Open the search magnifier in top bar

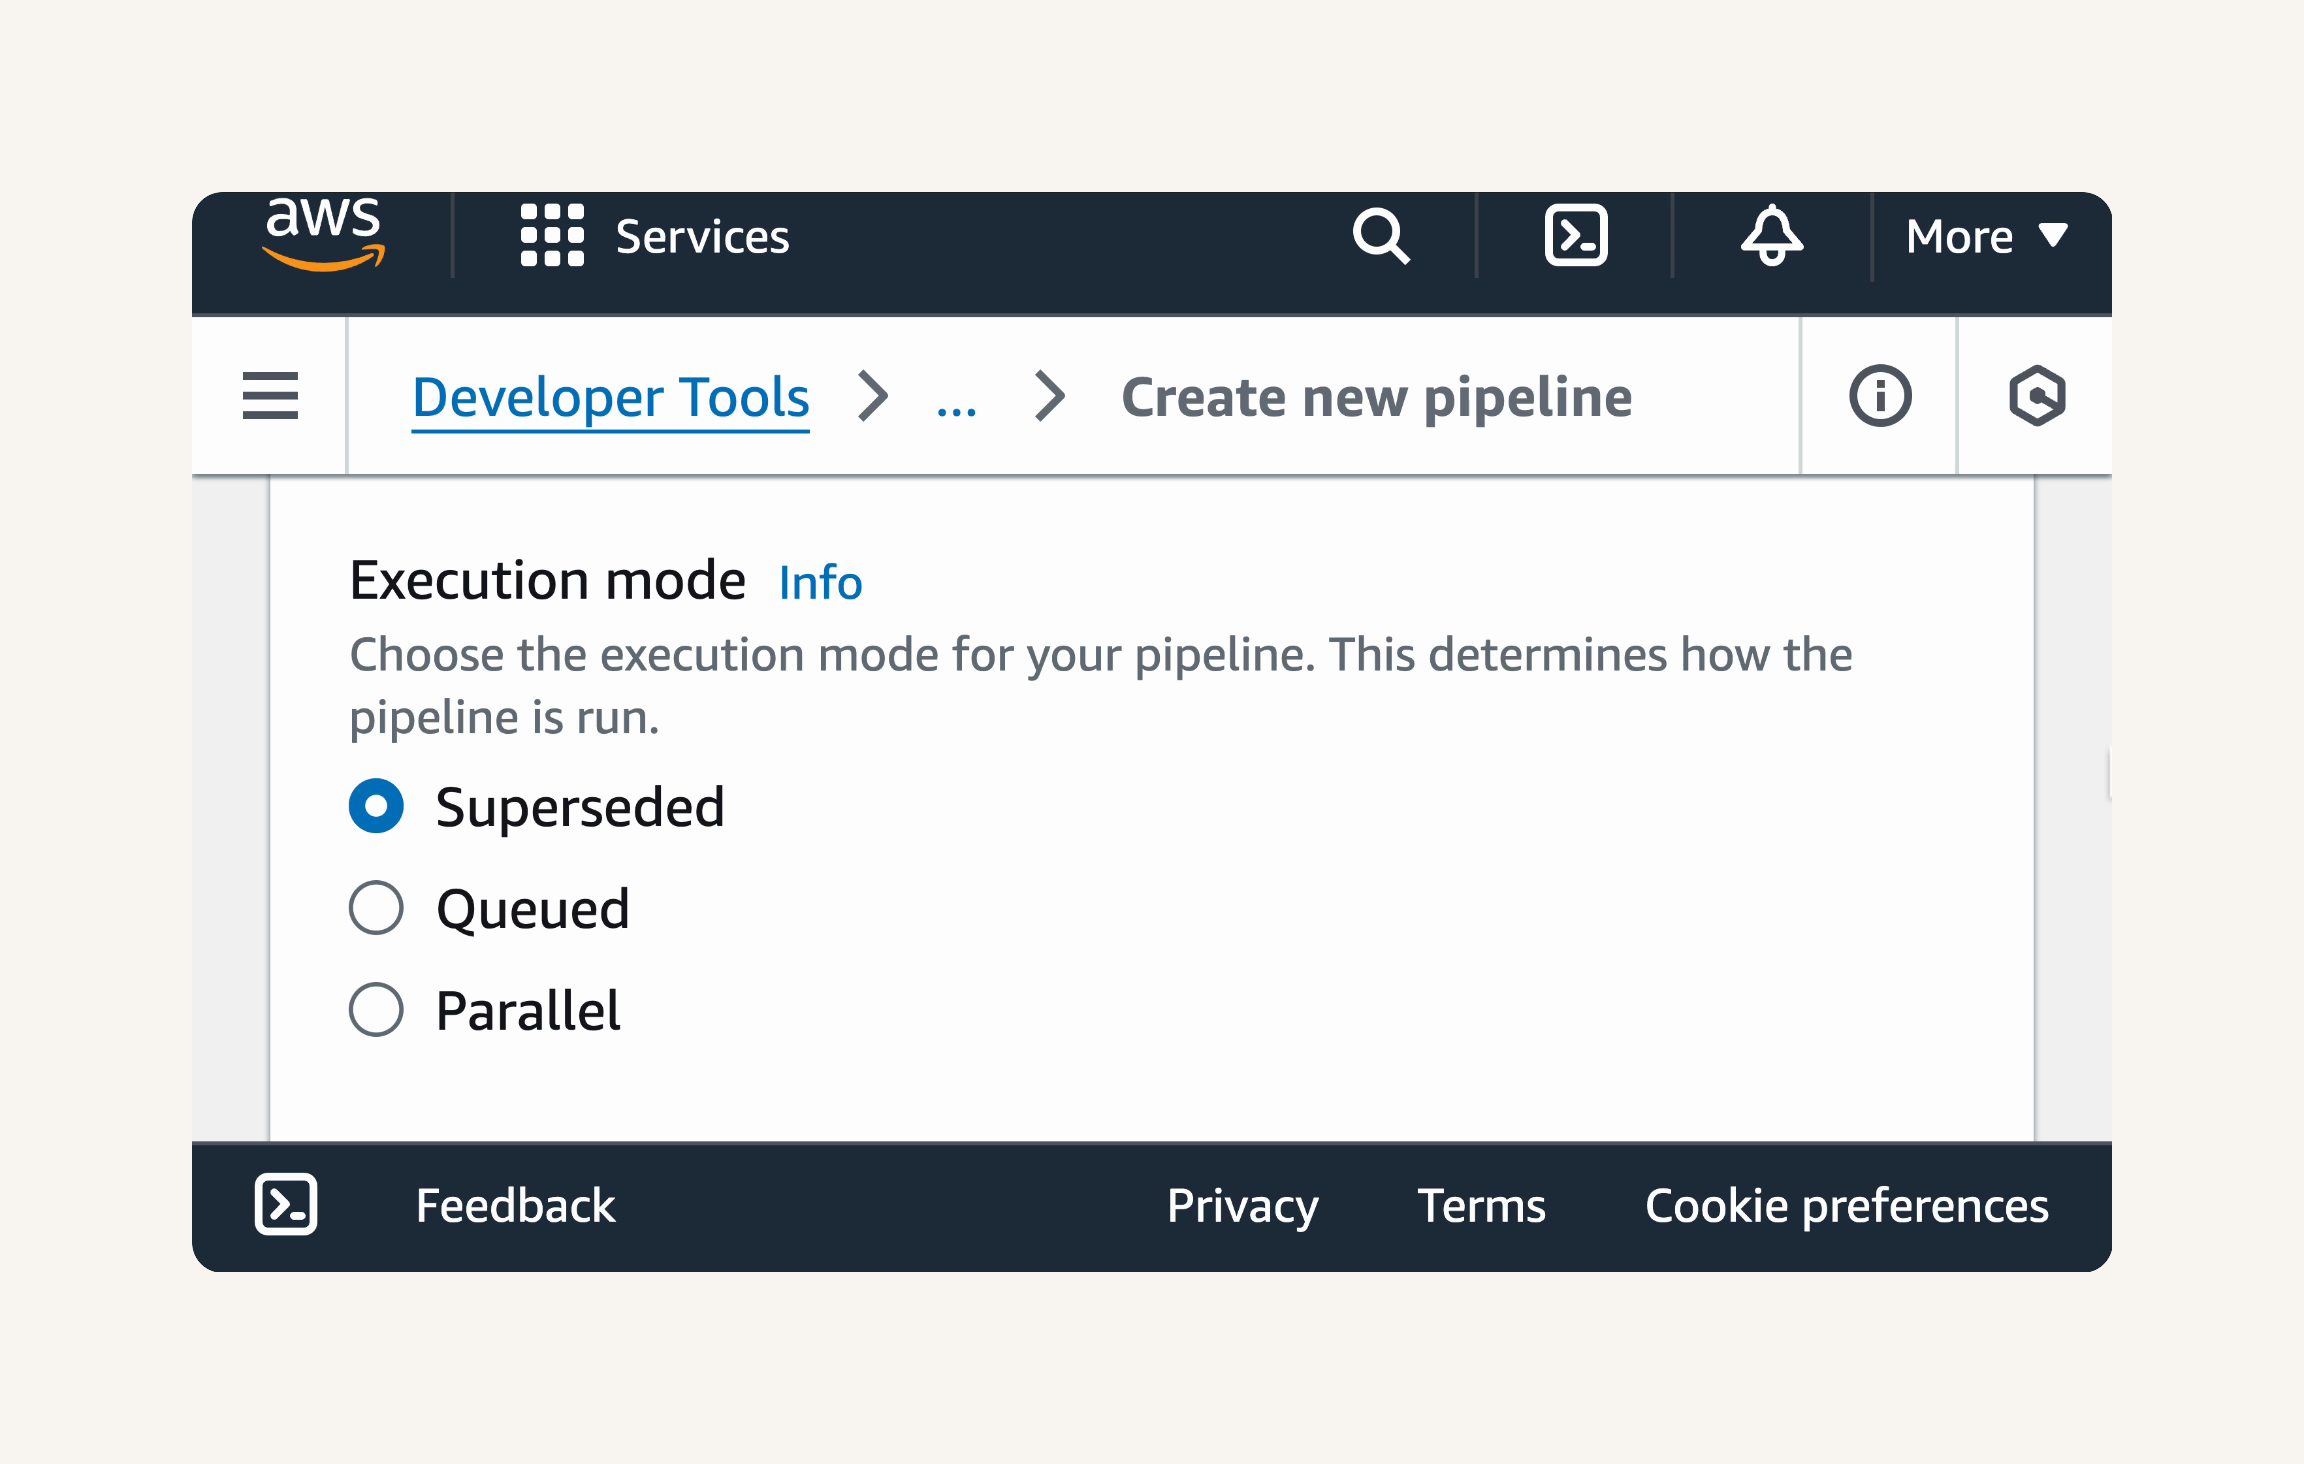1381,236
